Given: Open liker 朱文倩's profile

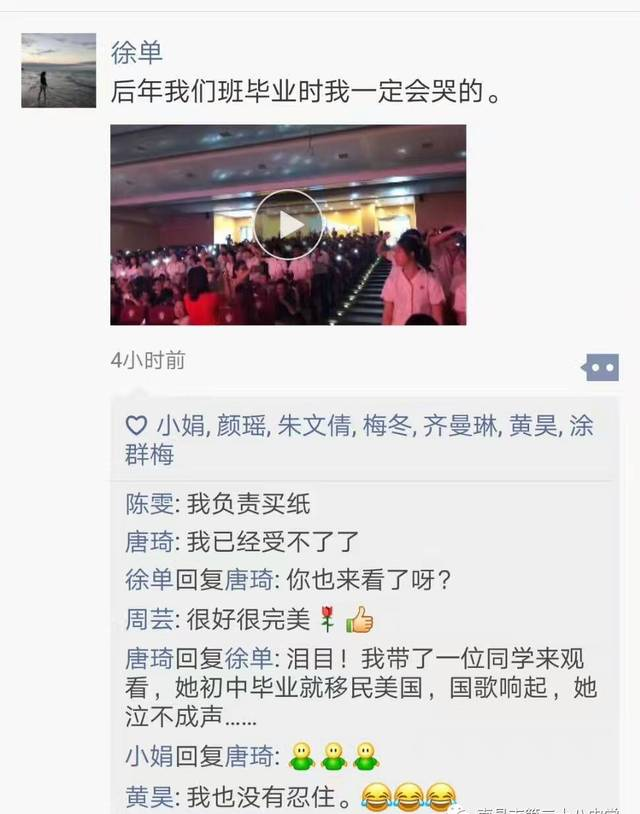Looking at the screenshot, I should click(x=315, y=426).
